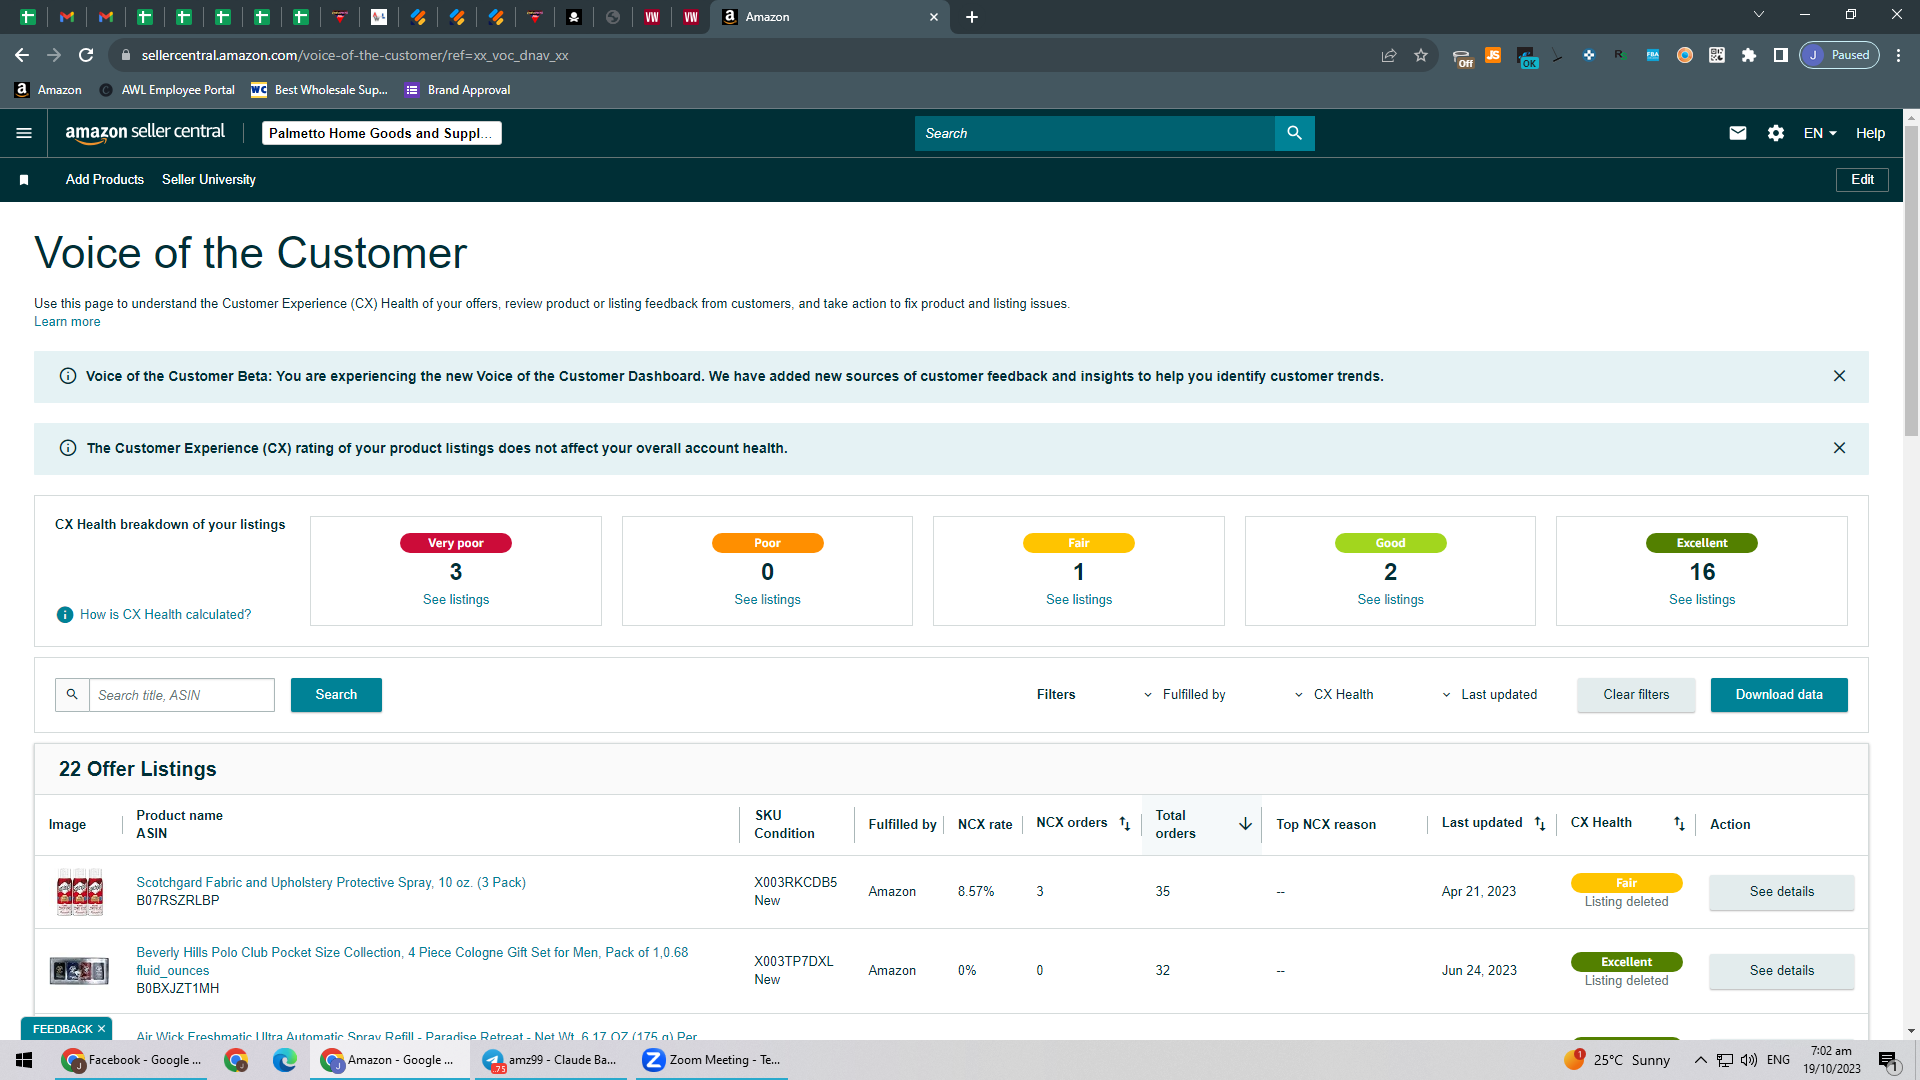
Task: Open the Help menu item
Action: (x=1870, y=133)
